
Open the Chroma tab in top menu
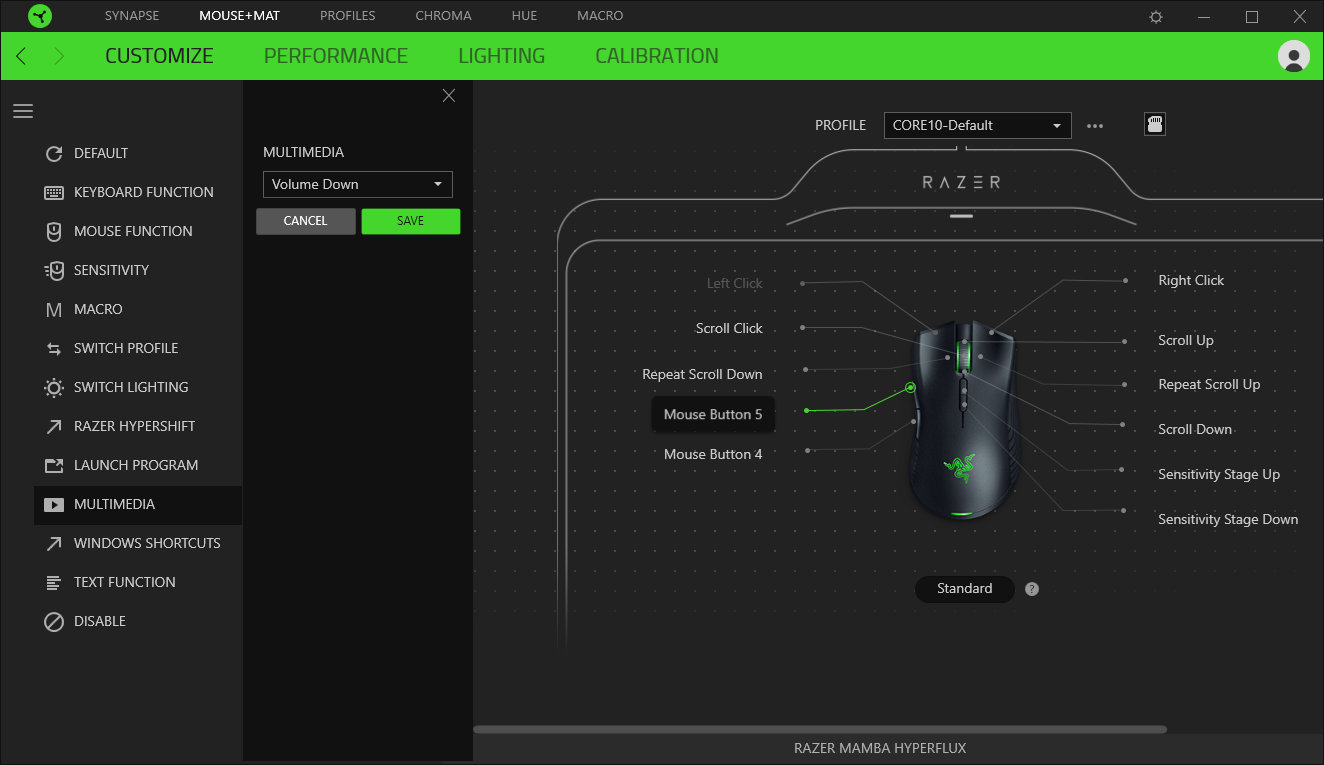443,16
